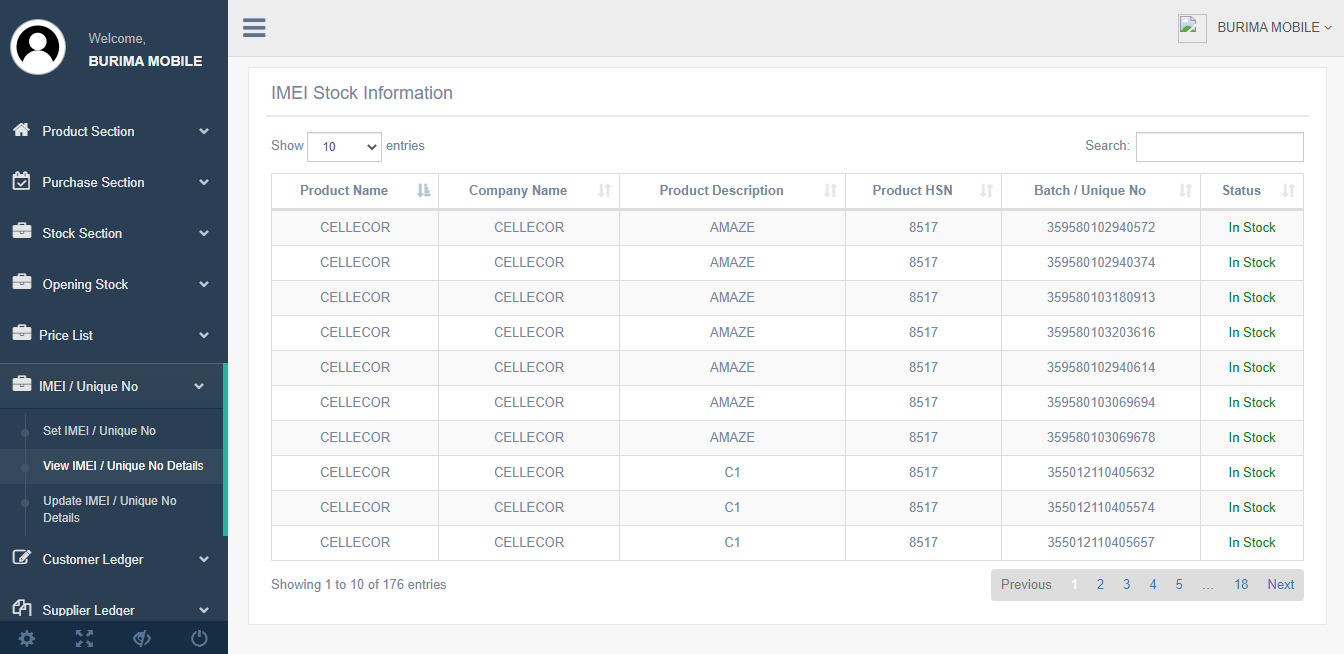This screenshot has width=1344, height=654.
Task: Expand the Purchase Section chevron
Action: coord(203,182)
